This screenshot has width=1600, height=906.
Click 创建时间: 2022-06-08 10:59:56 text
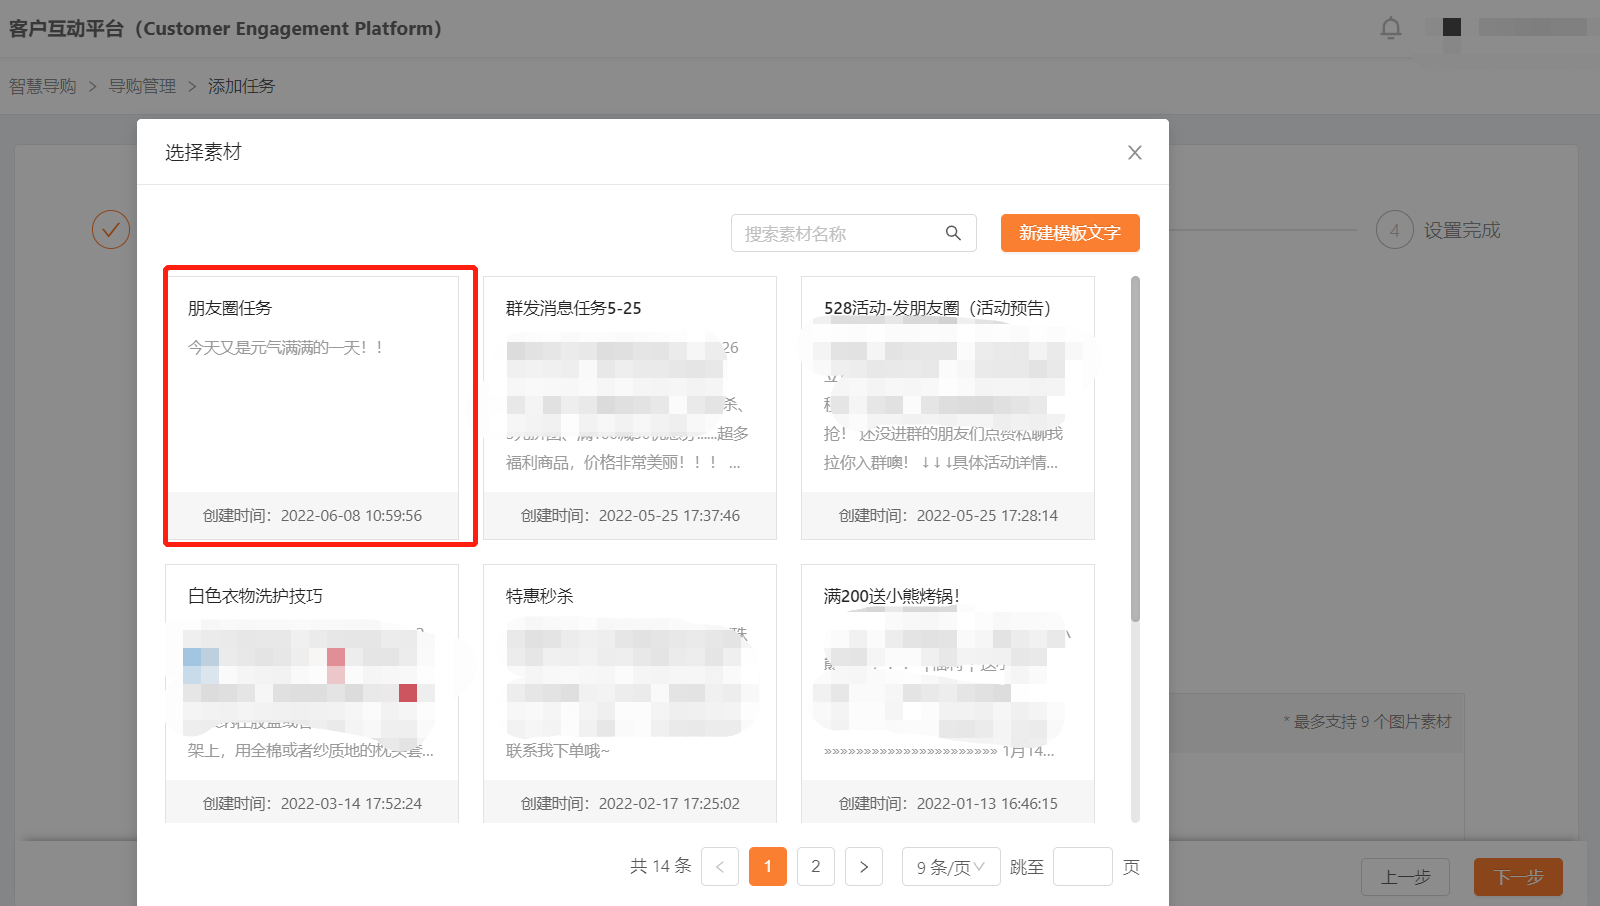312,516
